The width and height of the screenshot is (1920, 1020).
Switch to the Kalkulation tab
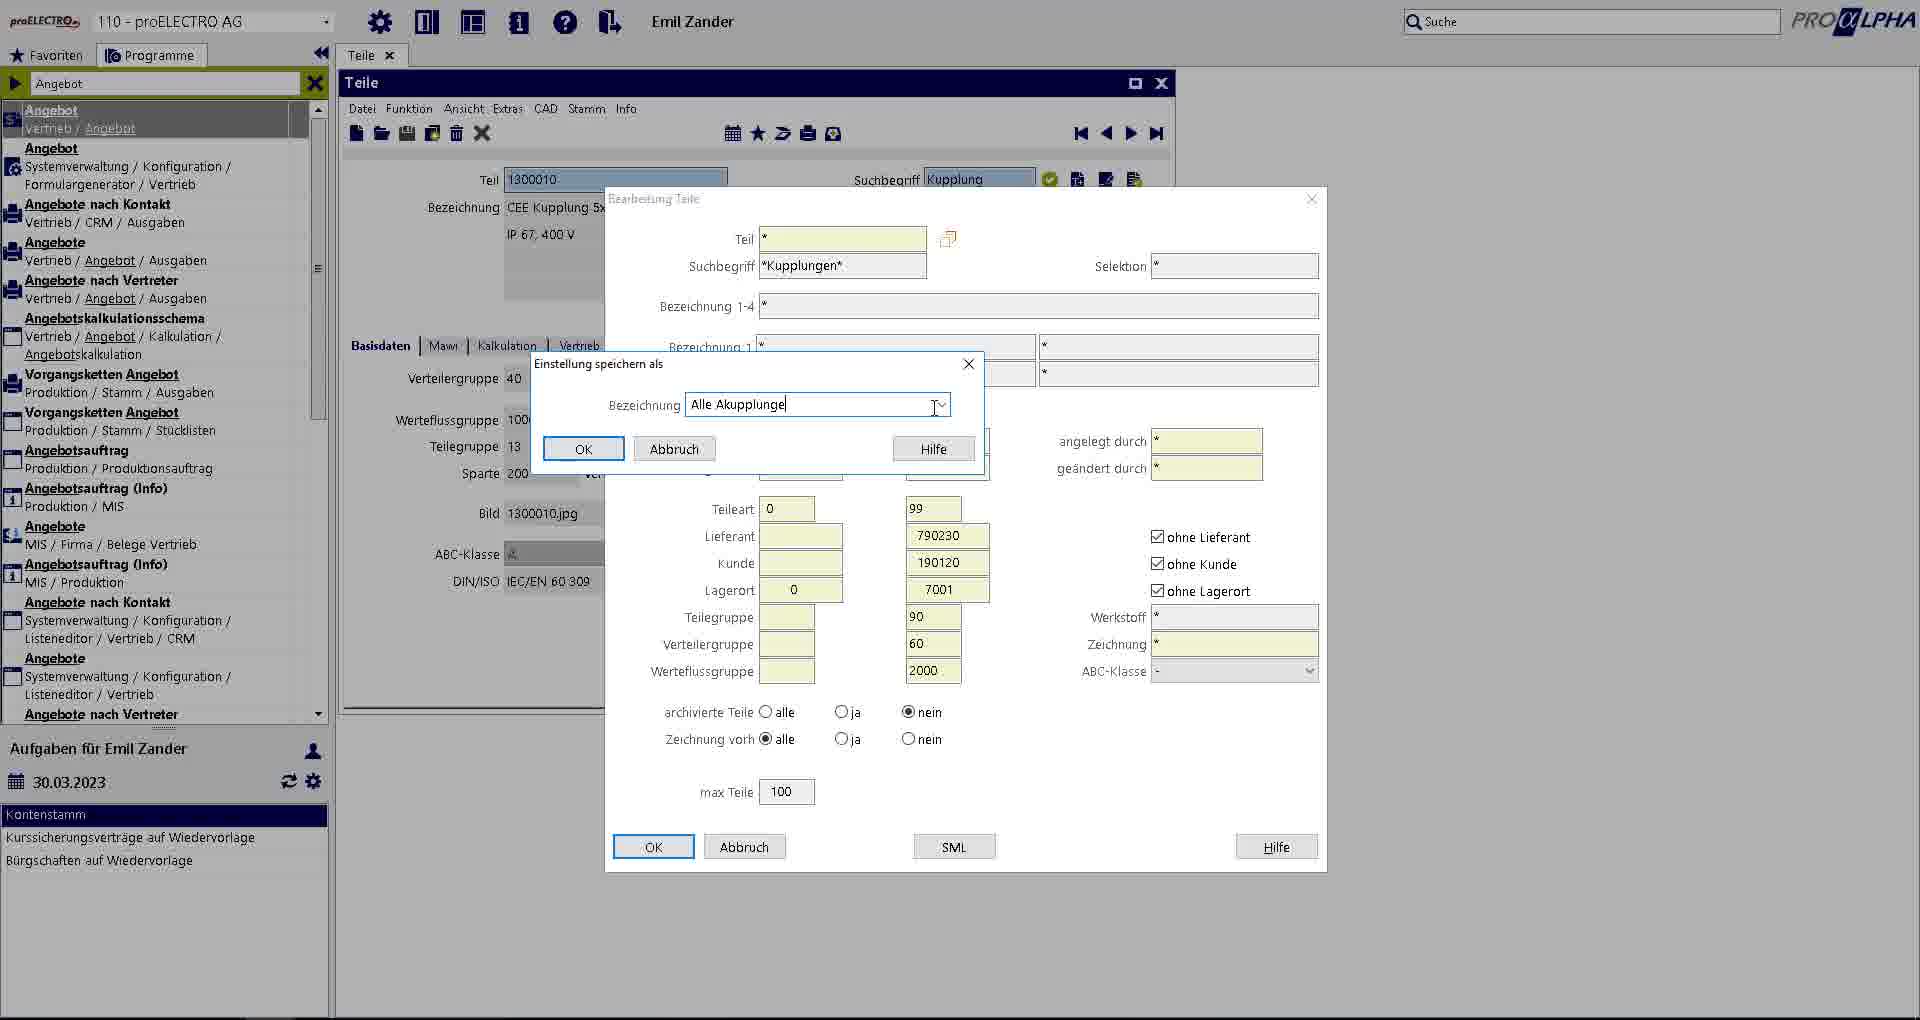tap(507, 346)
